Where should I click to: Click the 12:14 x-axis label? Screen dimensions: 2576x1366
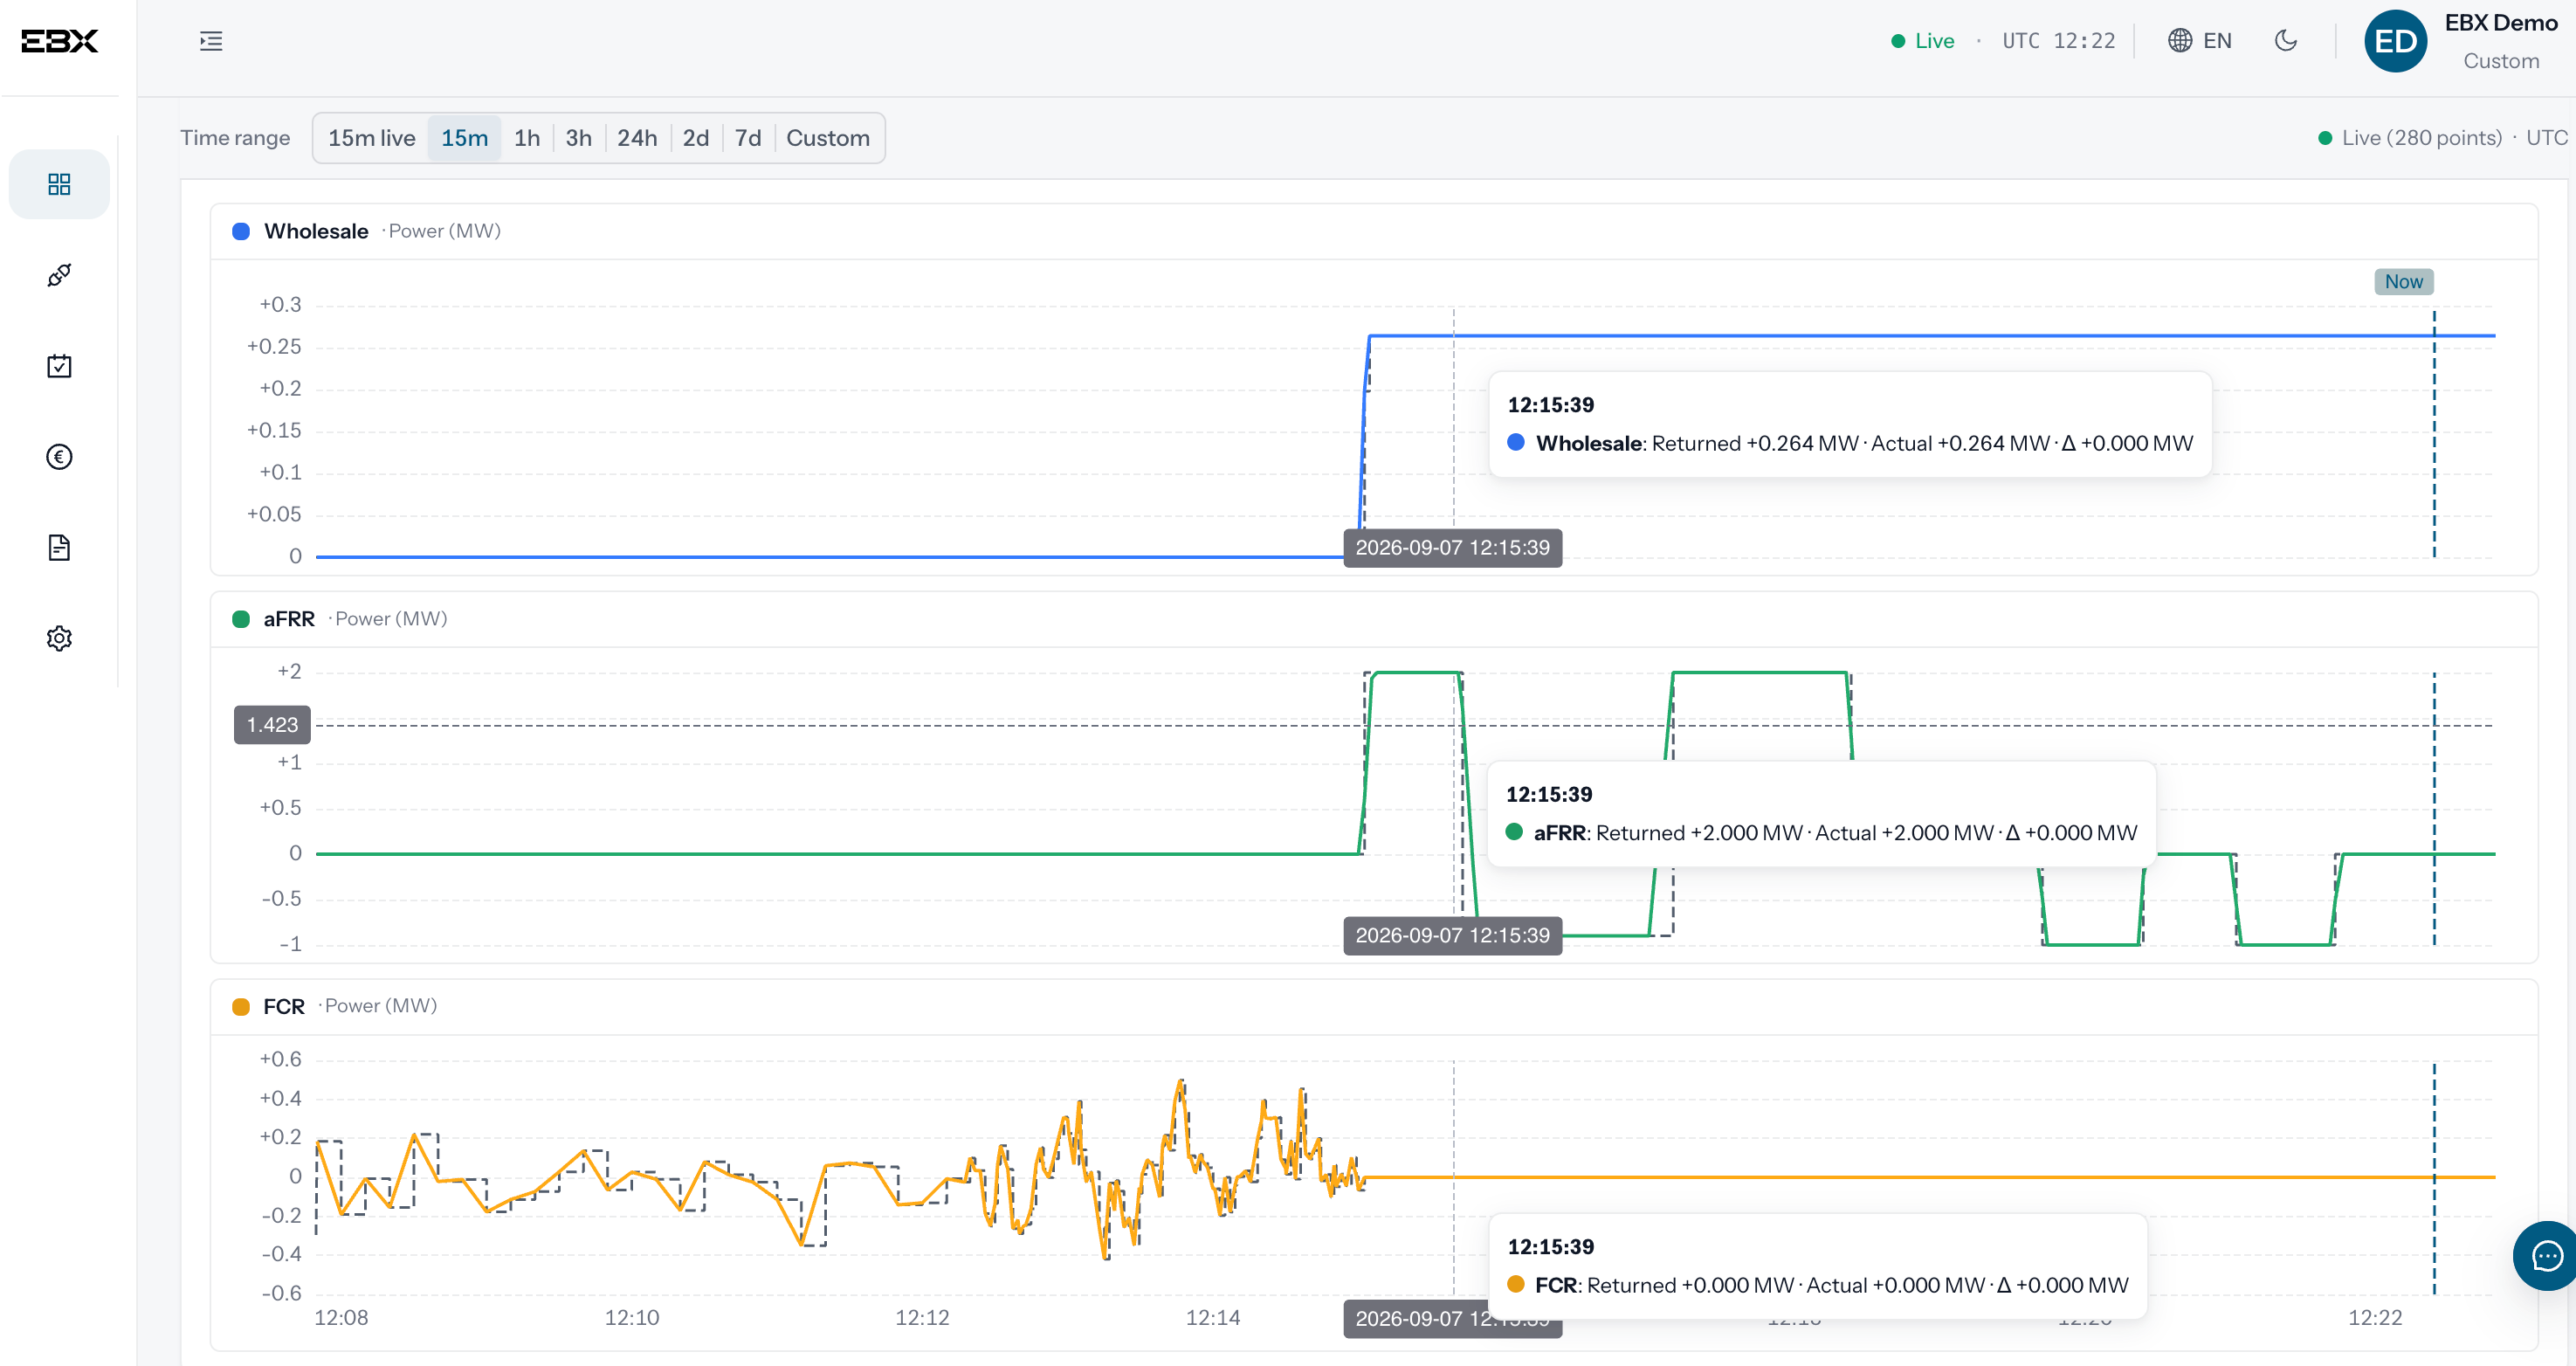(x=1213, y=1318)
